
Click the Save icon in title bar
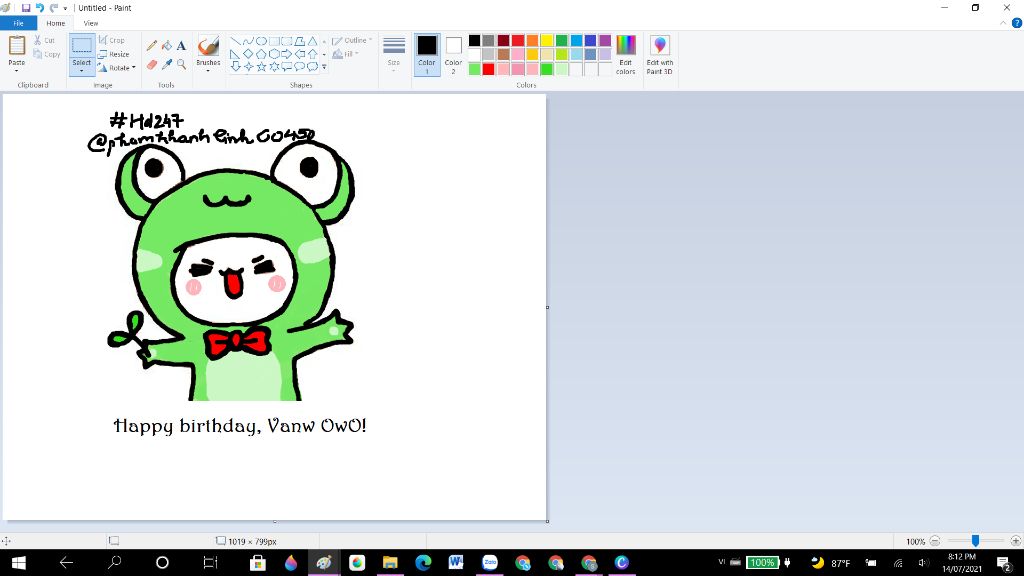(26, 8)
